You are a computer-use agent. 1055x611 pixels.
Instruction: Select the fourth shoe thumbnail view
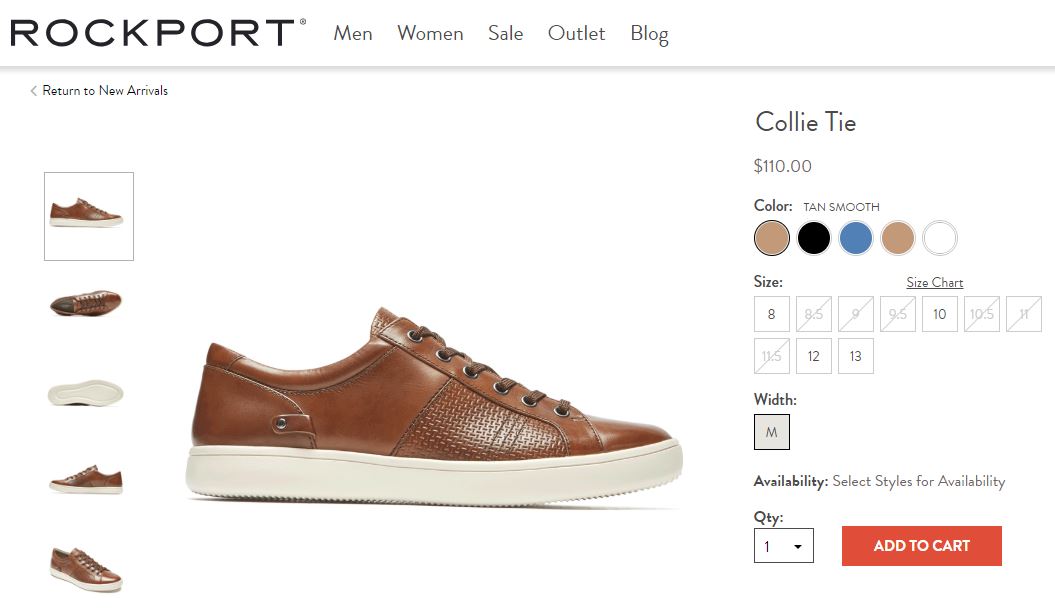click(86, 479)
